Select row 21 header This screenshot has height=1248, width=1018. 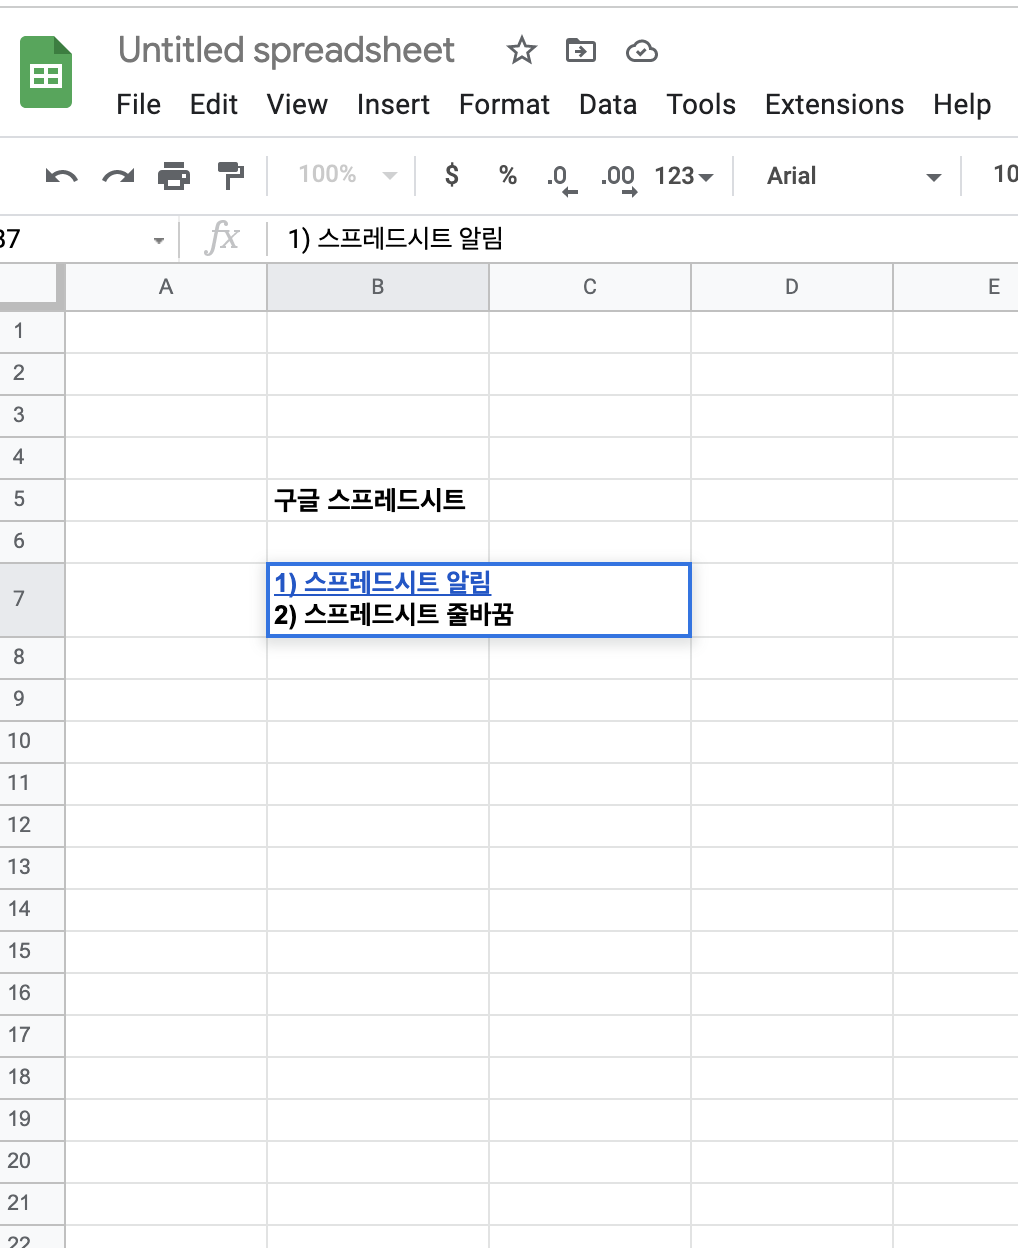[x=32, y=1203]
